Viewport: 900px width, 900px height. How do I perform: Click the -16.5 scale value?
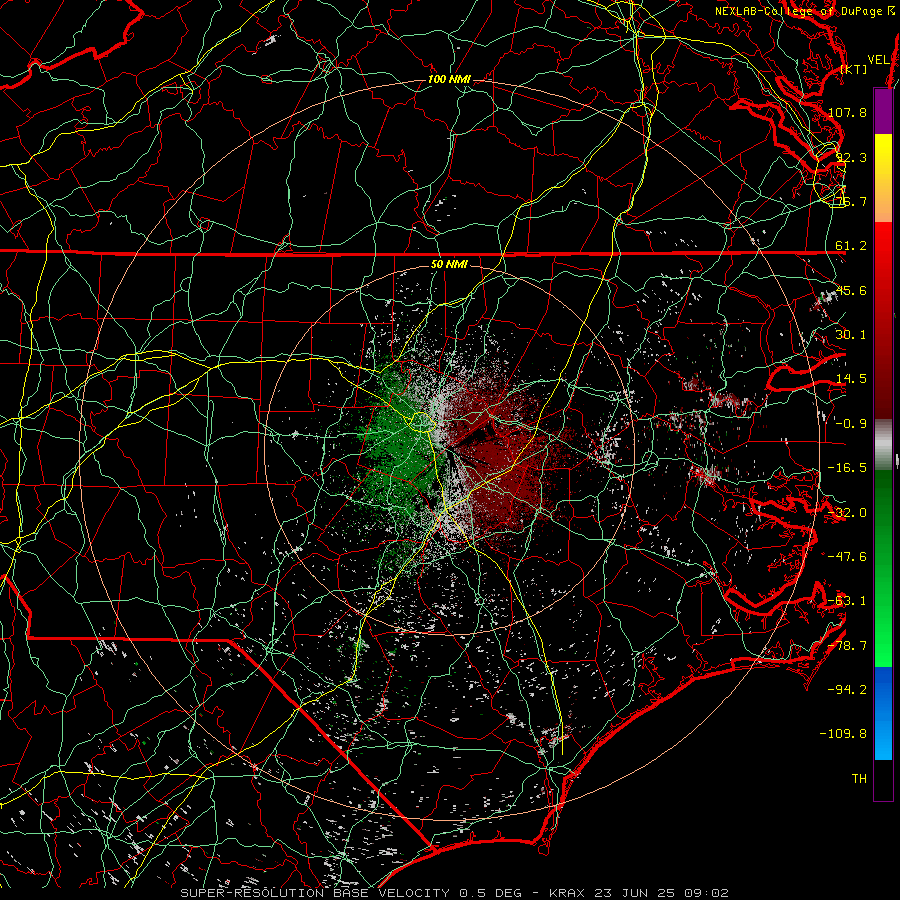pos(847,468)
